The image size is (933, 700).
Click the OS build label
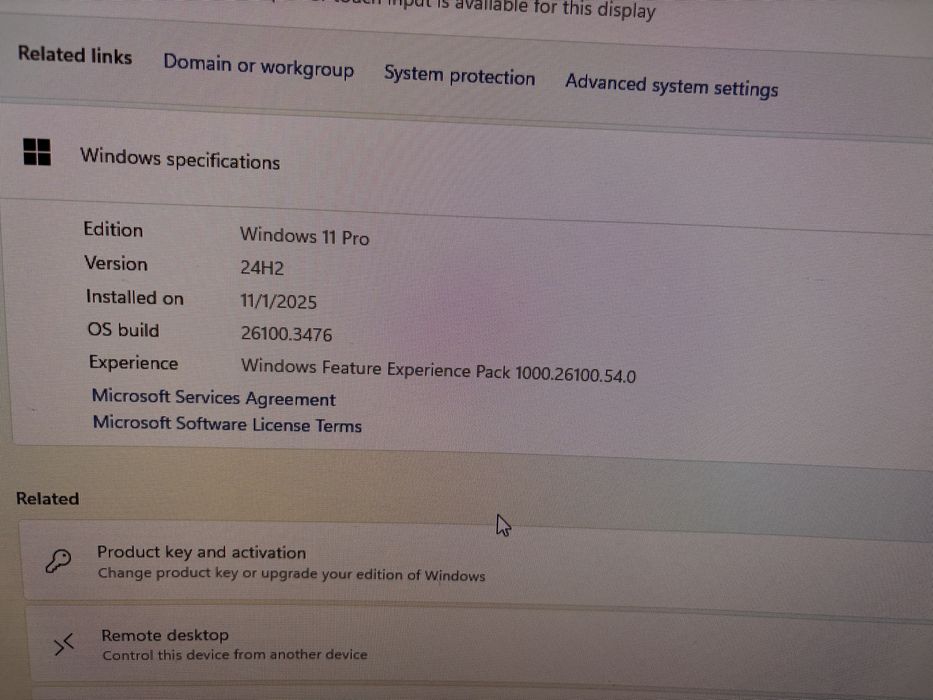(123, 330)
